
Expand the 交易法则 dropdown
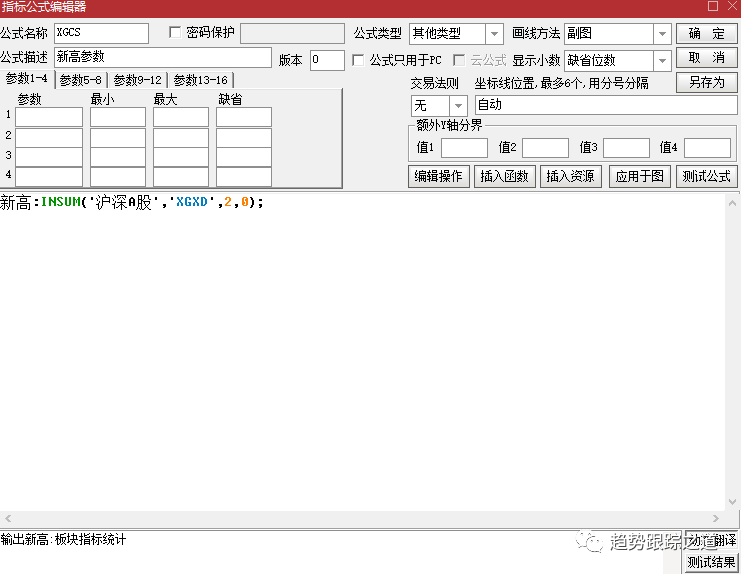pyautogui.click(x=458, y=105)
